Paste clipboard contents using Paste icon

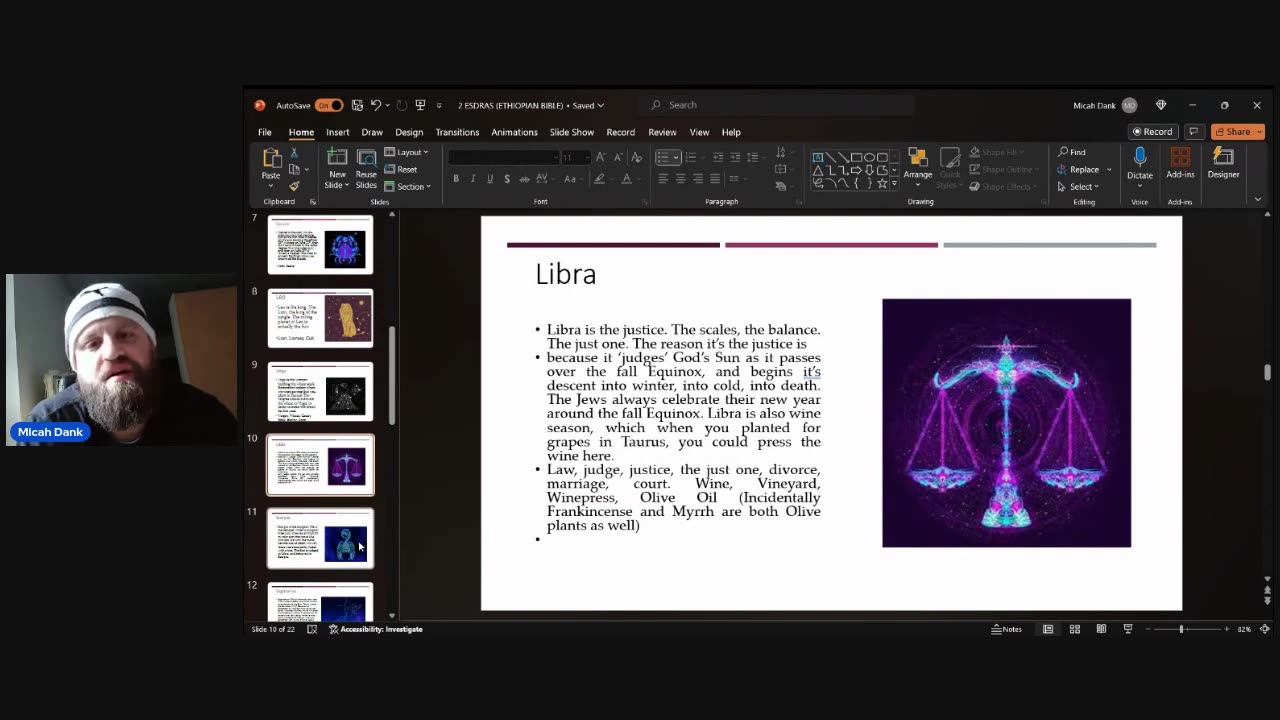click(271, 158)
